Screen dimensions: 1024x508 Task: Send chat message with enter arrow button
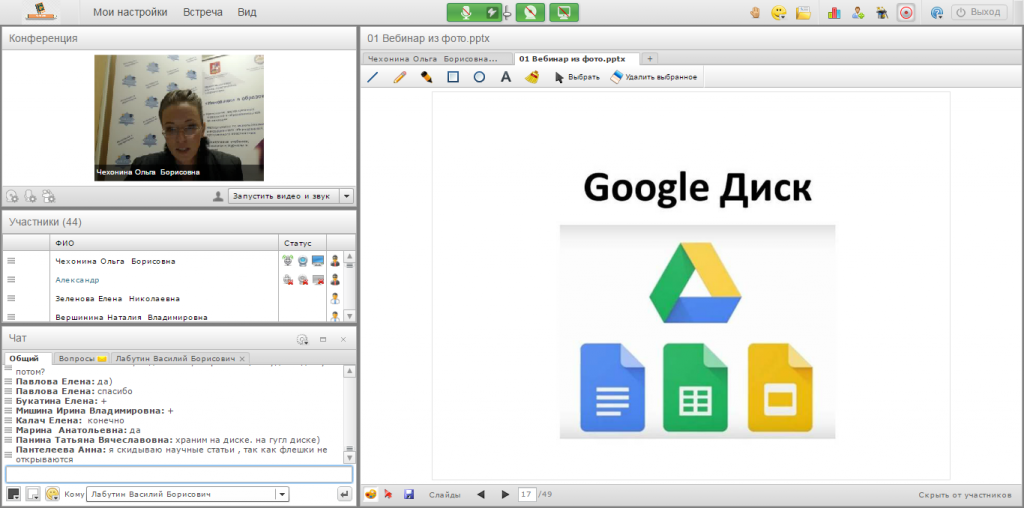tap(345, 494)
